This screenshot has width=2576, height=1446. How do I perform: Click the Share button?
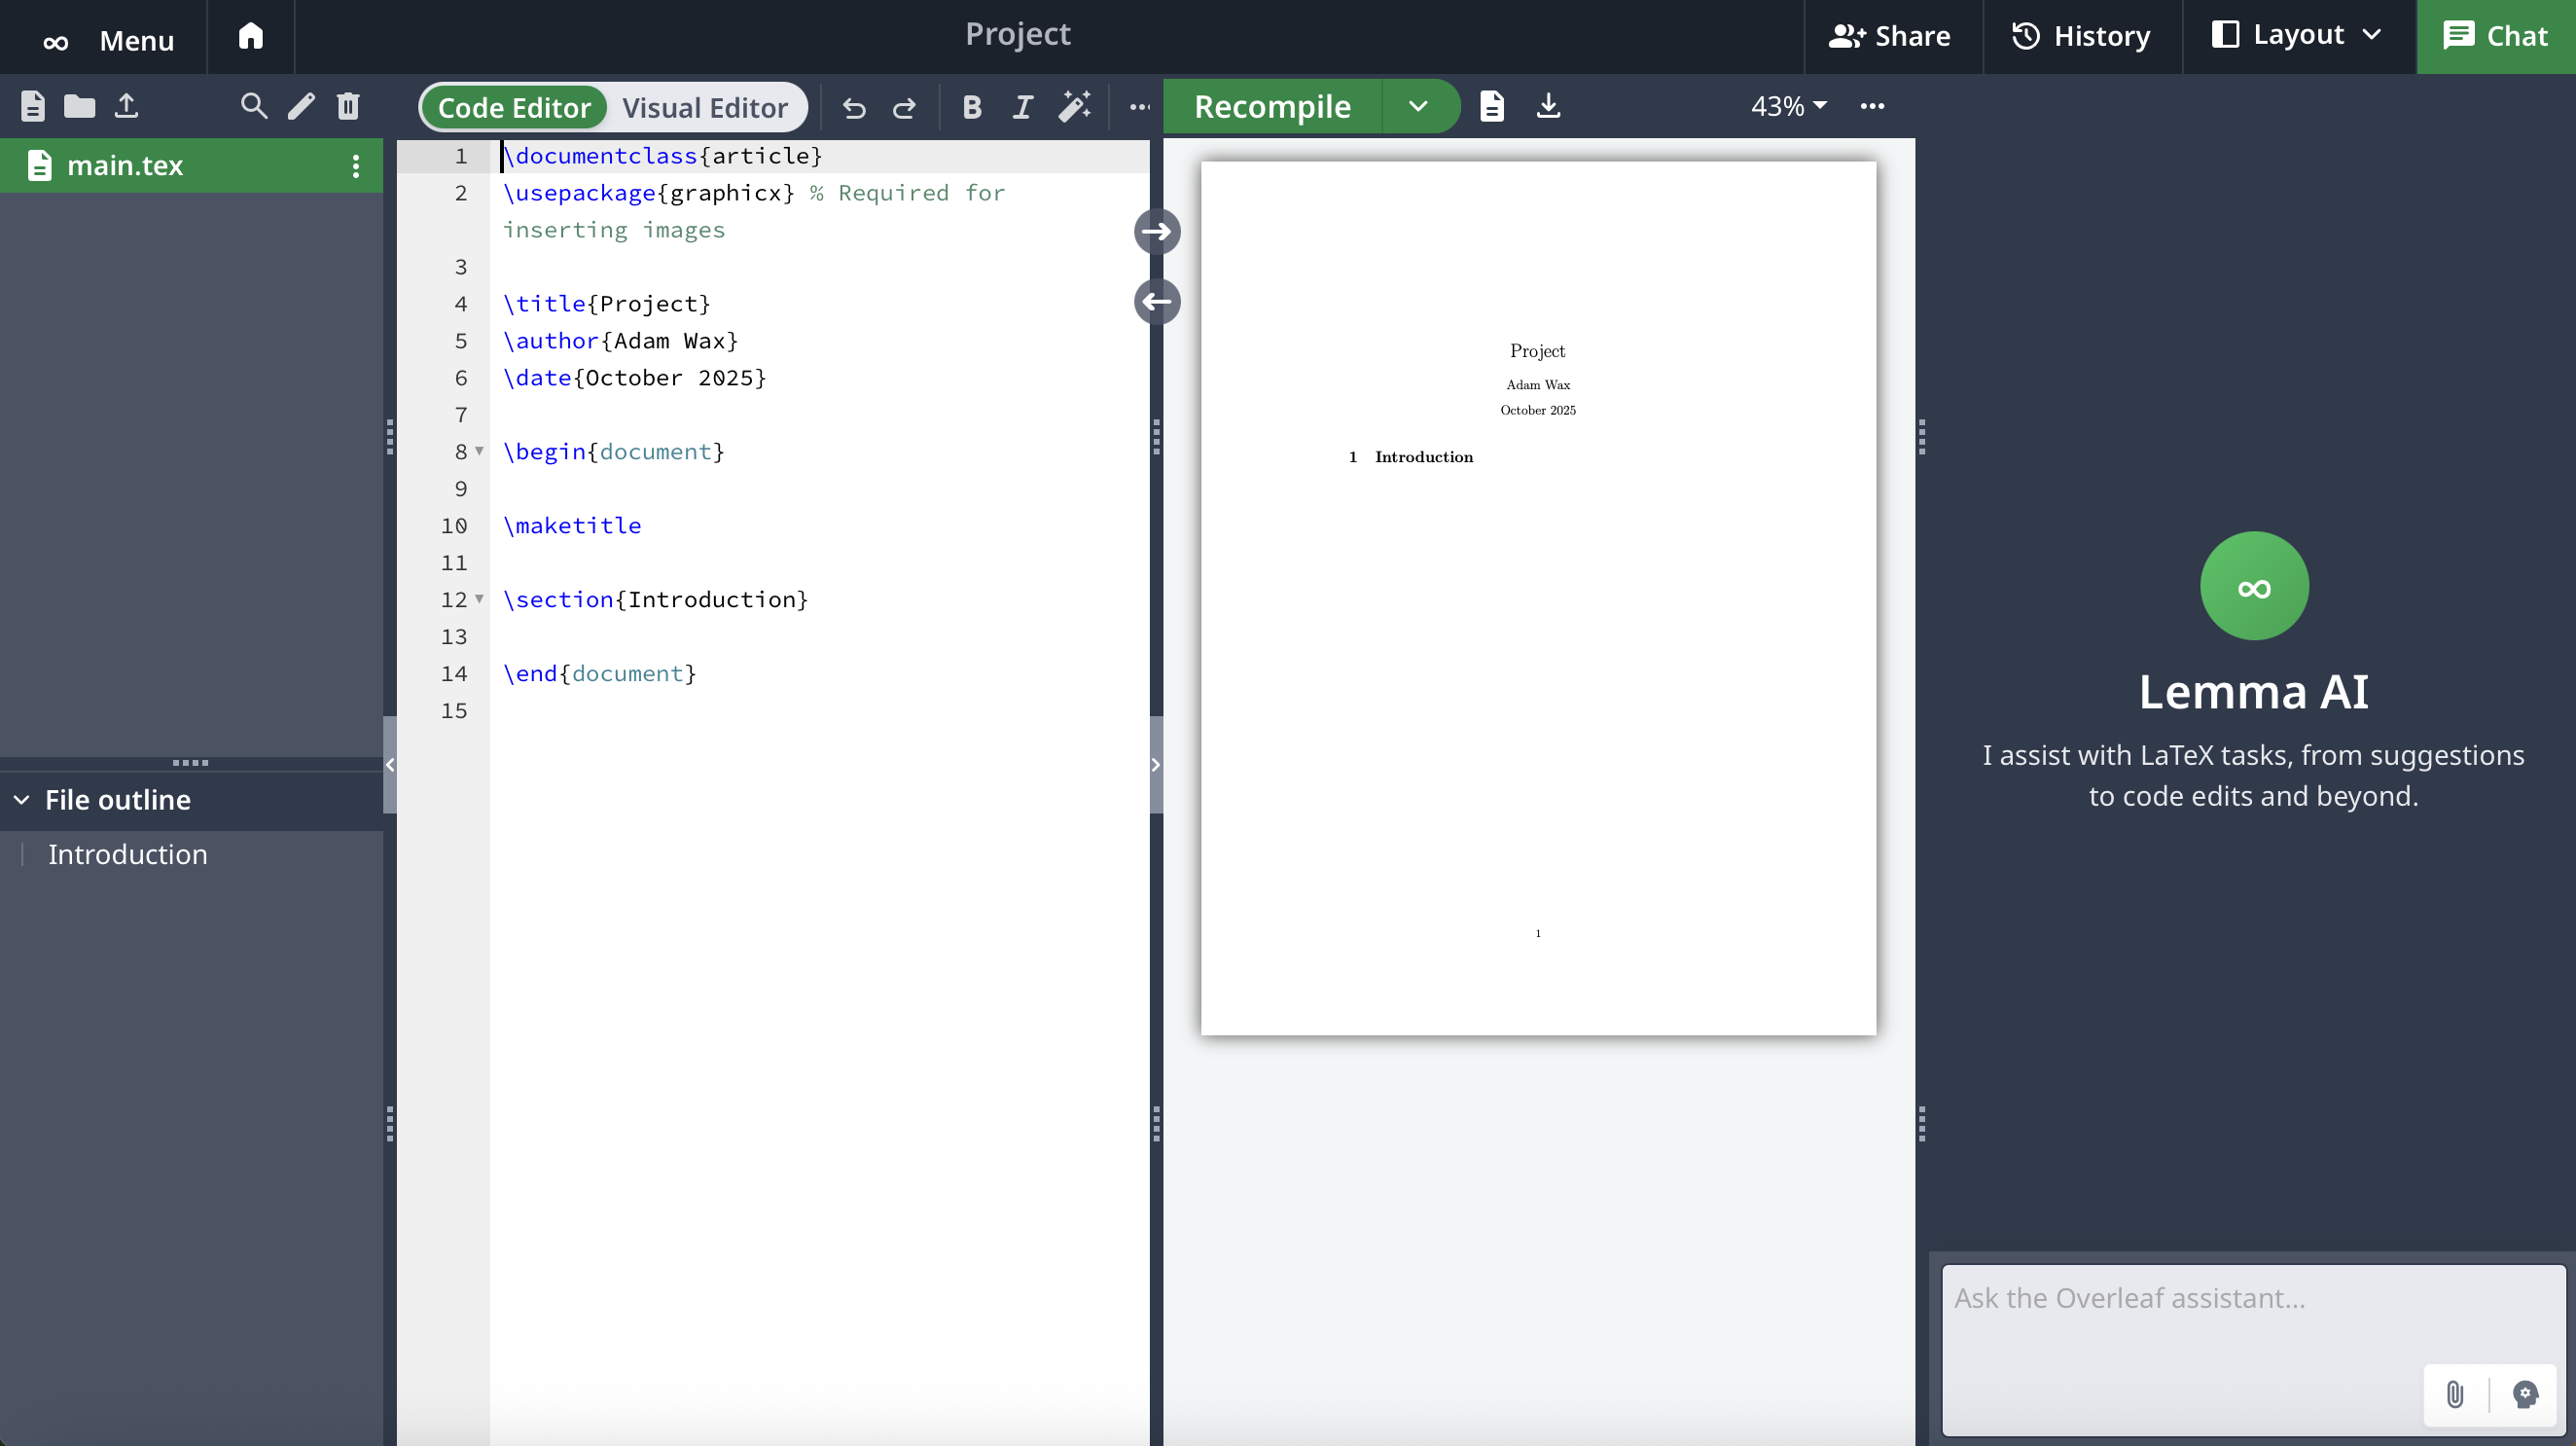click(x=1890, y=36)
